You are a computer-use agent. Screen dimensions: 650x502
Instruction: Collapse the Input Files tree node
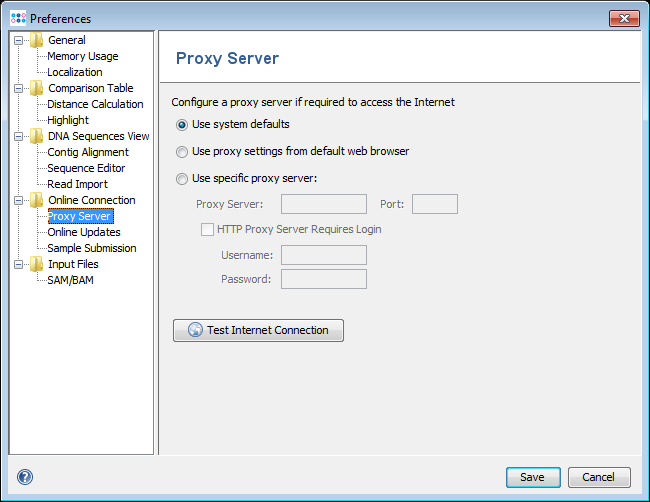point(18,265)
